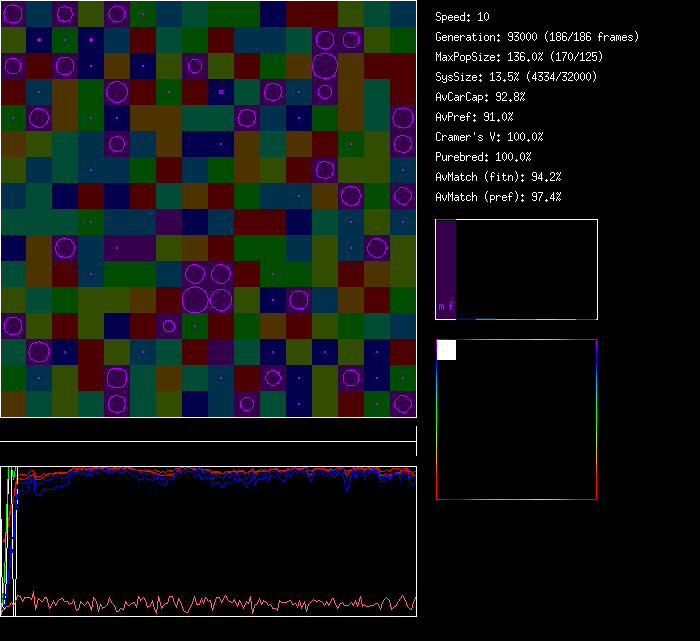The width and height of the screenshot is (700, 641).
Task: Click the Generation counter text
Action: [x=537, y=37]
